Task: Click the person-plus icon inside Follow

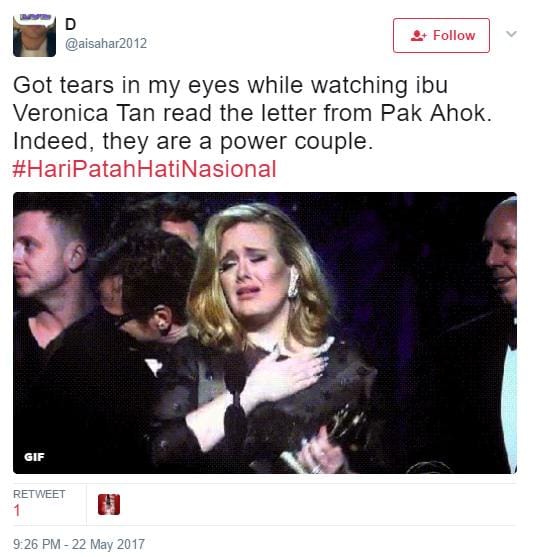Action: tap(418, 36)
